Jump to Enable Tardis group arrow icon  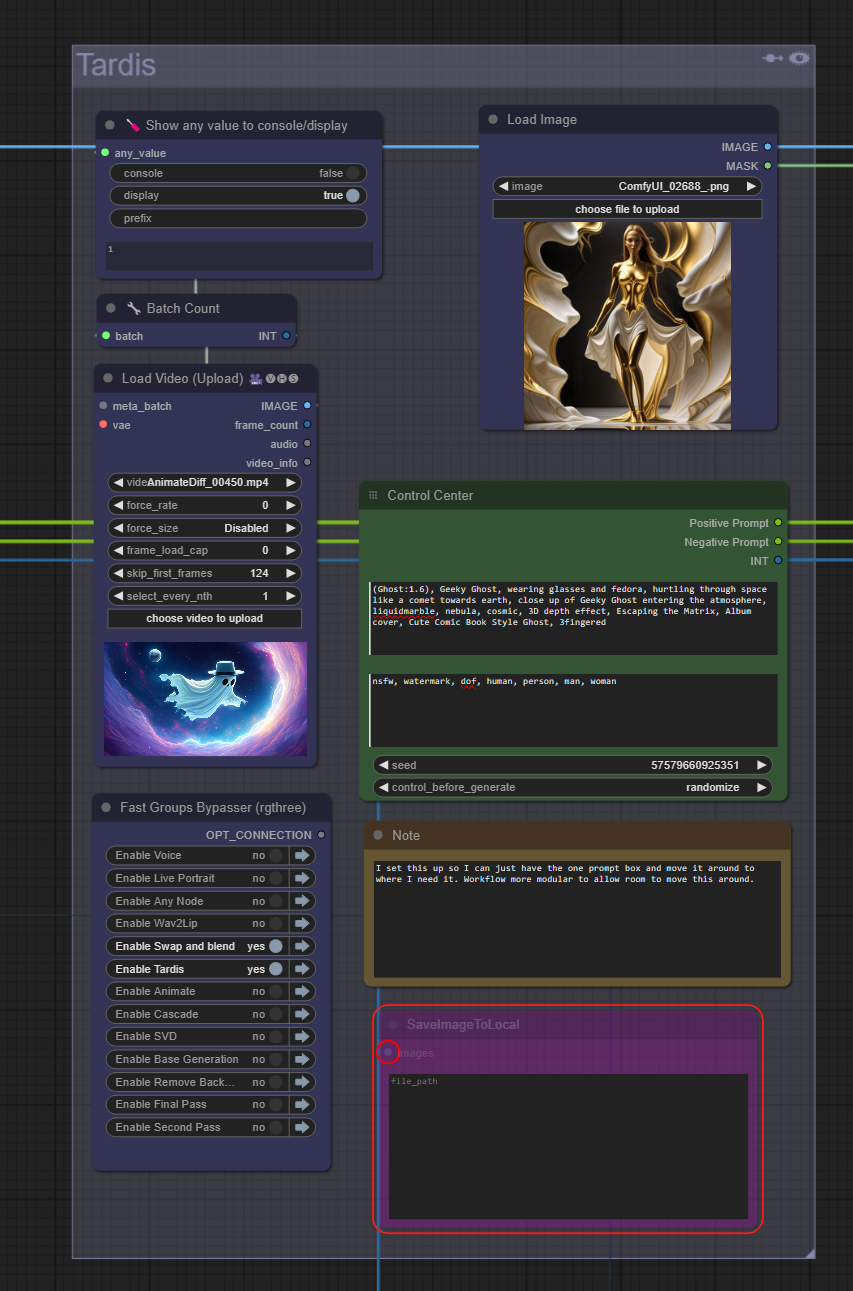coord(302,969)
